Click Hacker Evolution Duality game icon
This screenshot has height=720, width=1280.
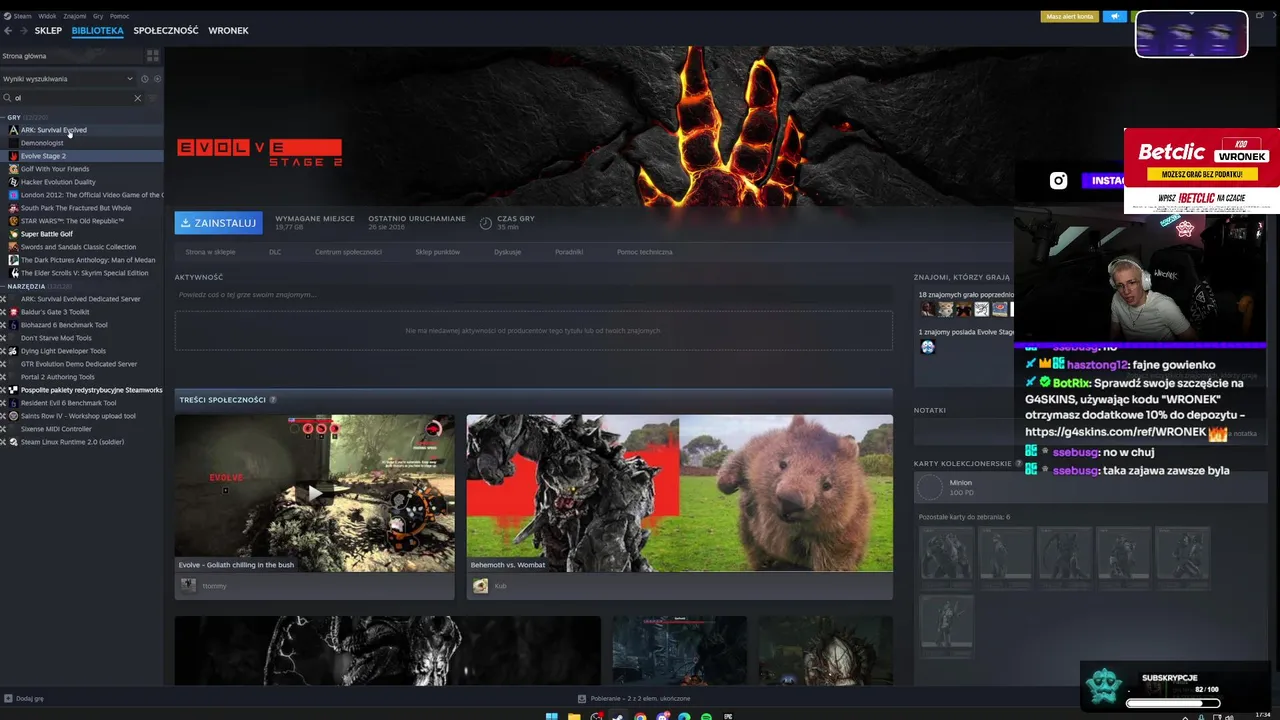click(x=13, y=182)
